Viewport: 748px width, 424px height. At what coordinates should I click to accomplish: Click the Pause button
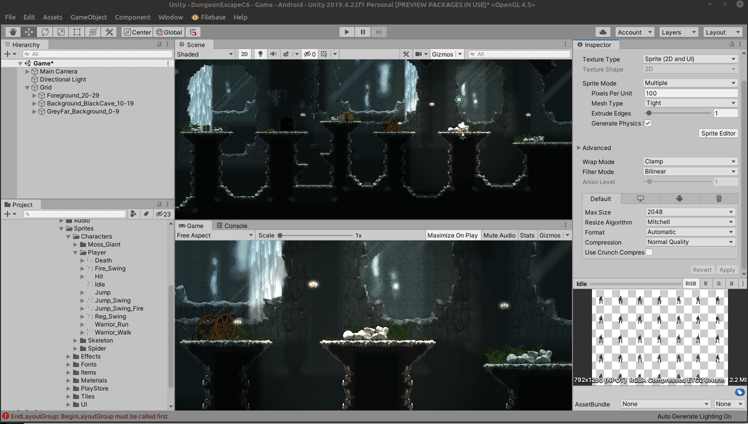pos(363,32)
